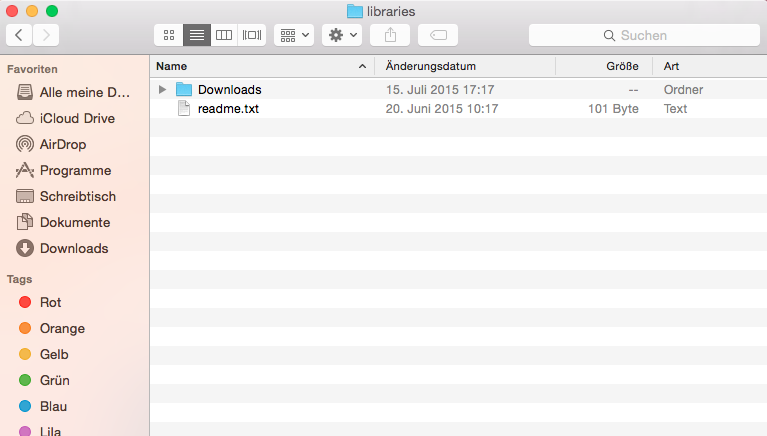Viewport: 767px width, 436px height.
Task: Open iCloud Drive in sidebar
Action: 74,118
